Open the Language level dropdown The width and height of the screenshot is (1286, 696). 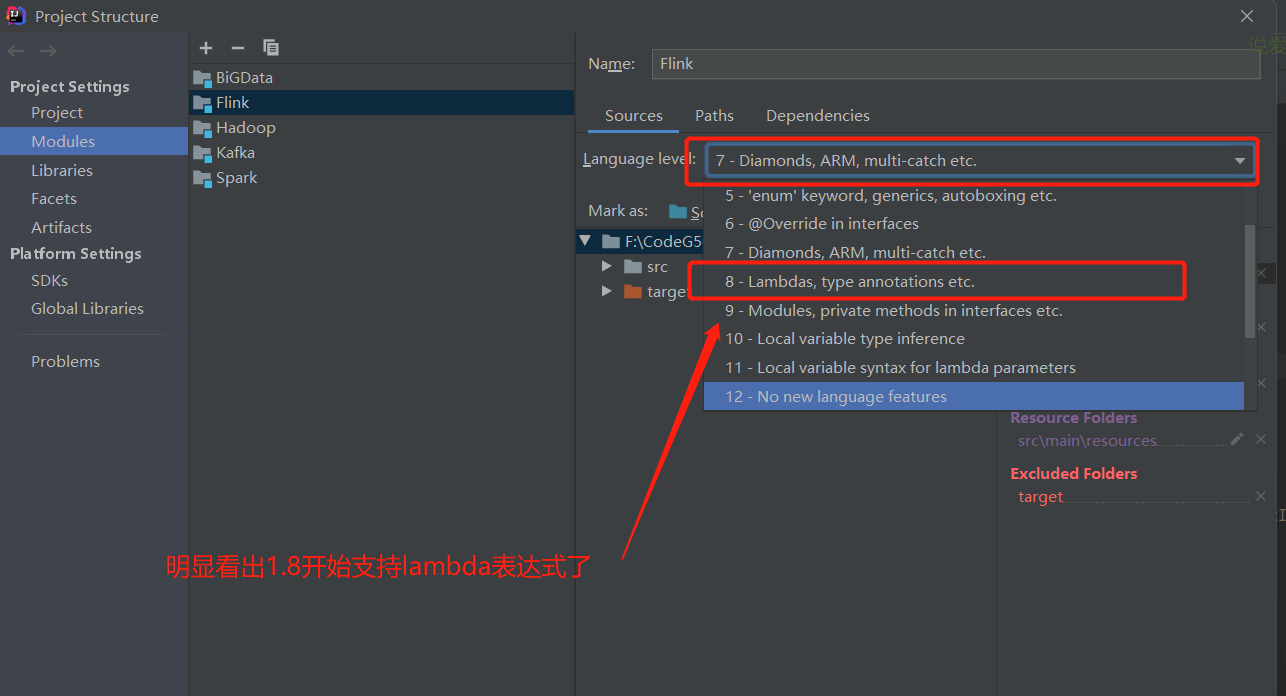pyautogui.click(x=1238, y=160)
